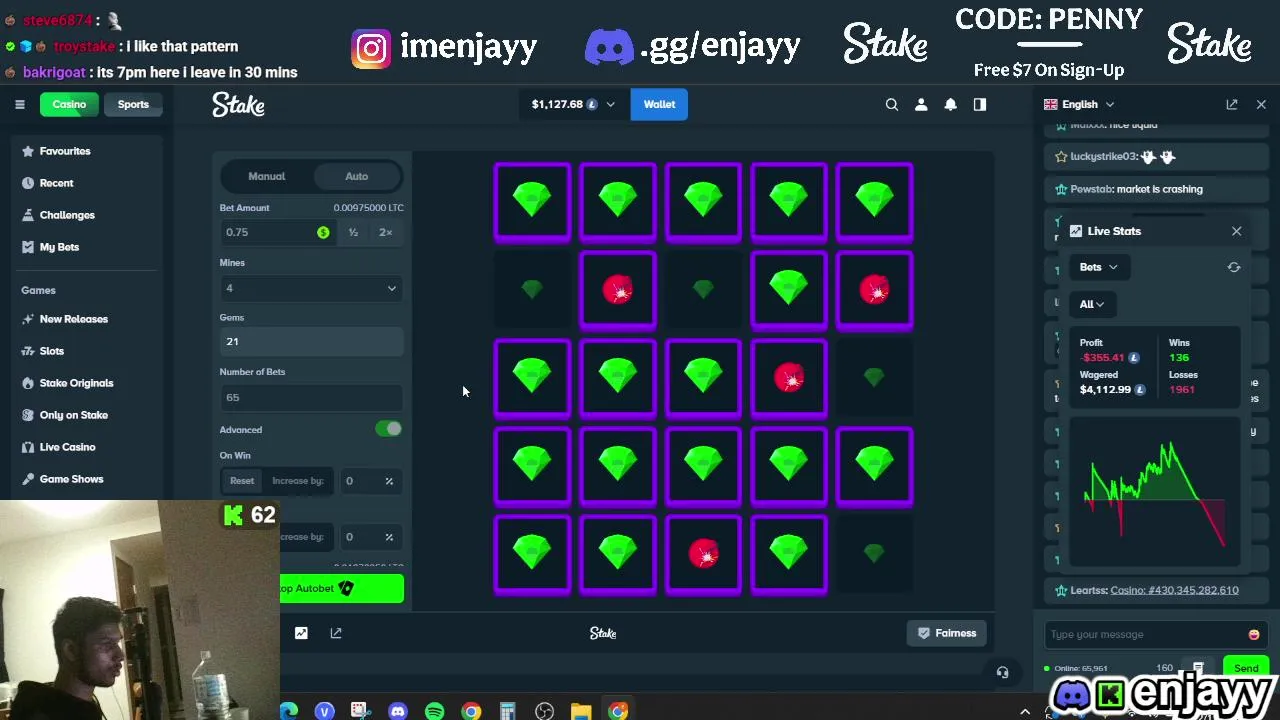Close the Live Stats popup
Viewport: 1280px width, 720px height.
coord(1236,231)
